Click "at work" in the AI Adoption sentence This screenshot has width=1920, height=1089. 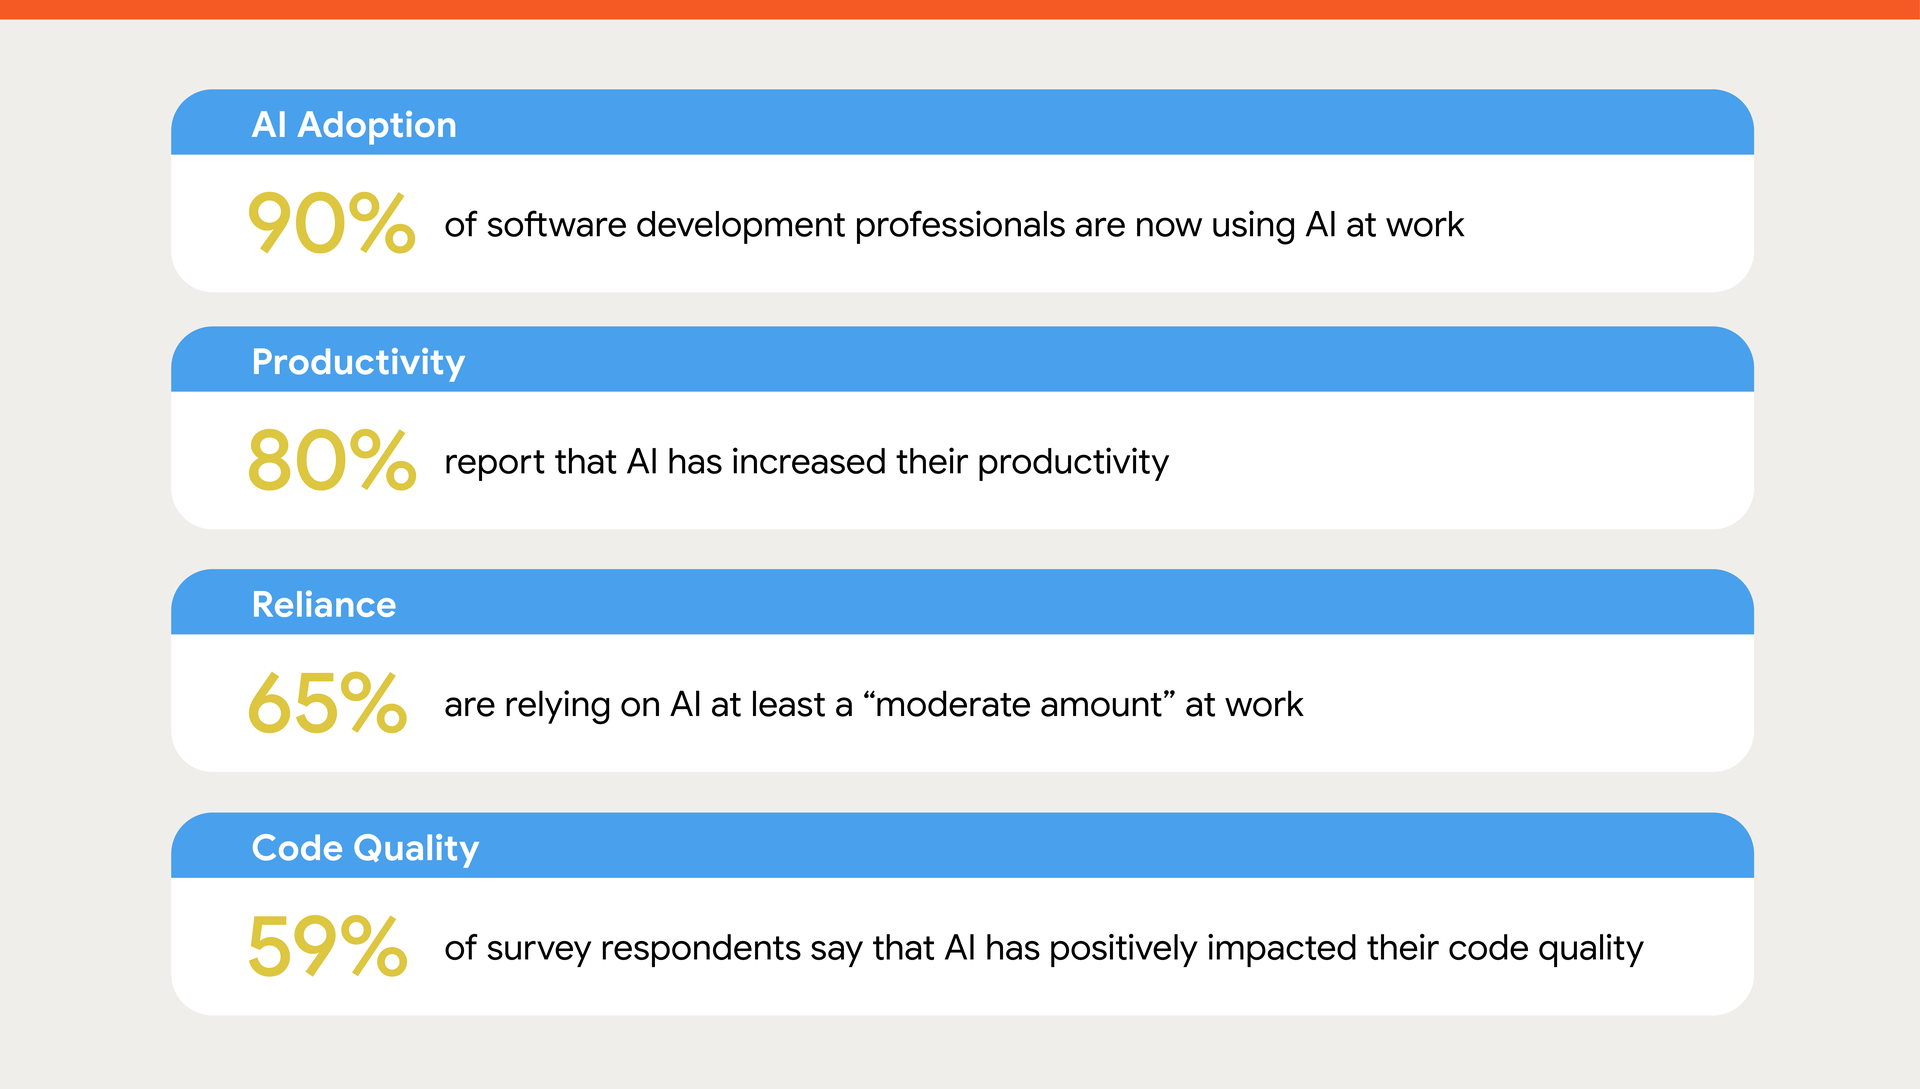(1404, 225)
